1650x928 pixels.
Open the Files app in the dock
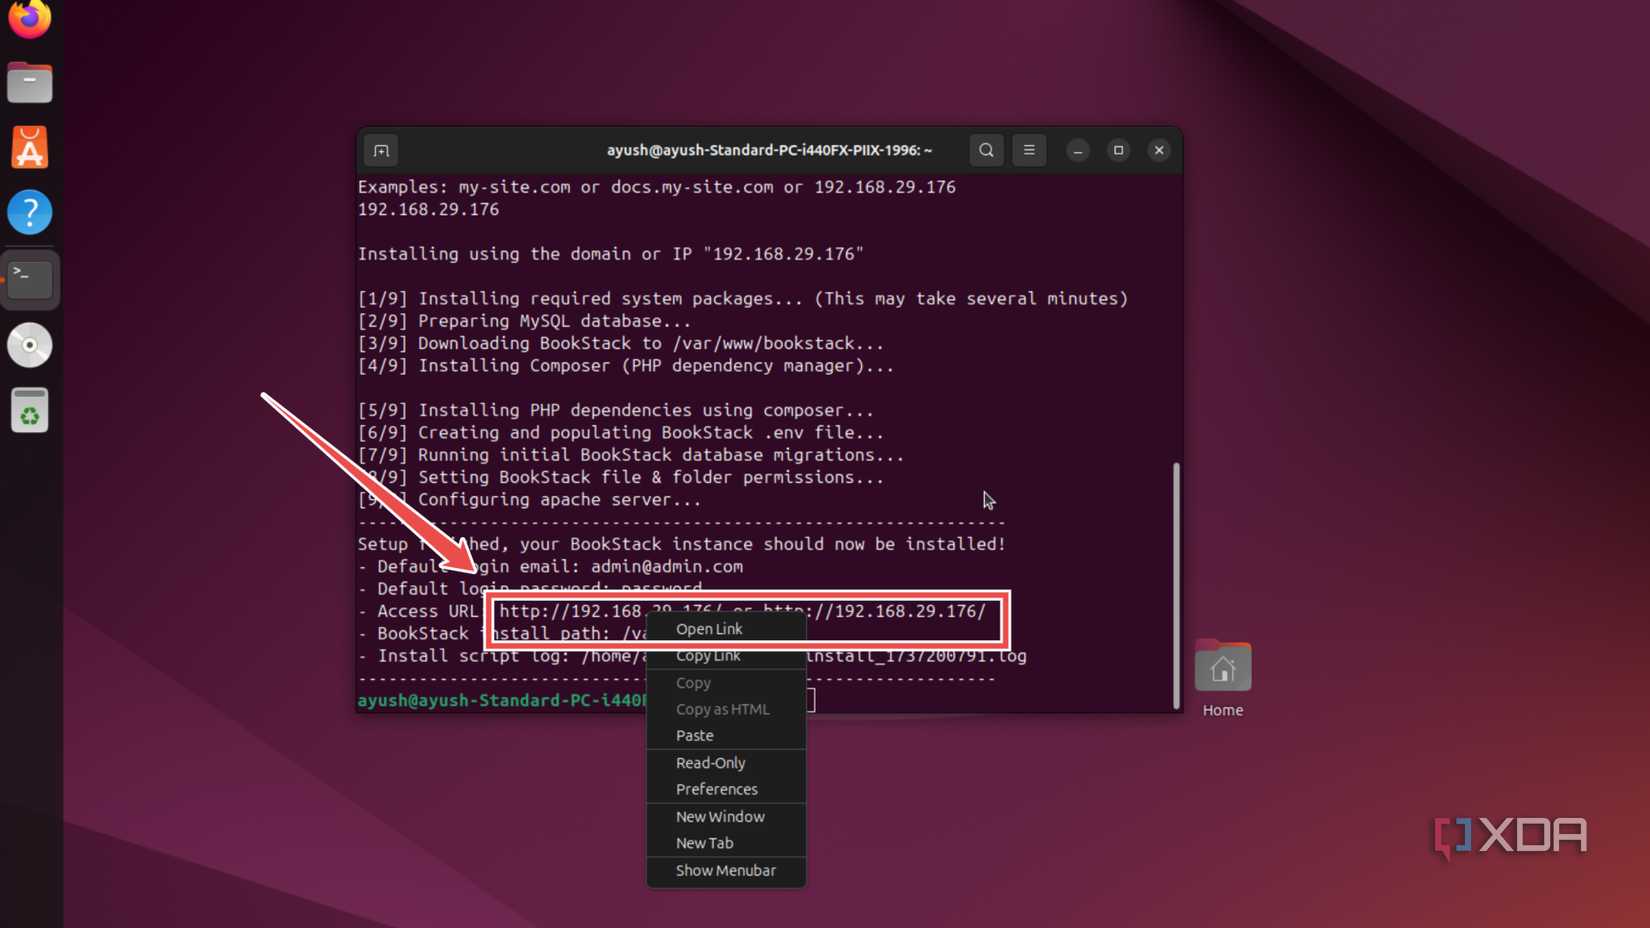(x=29, y=82)
